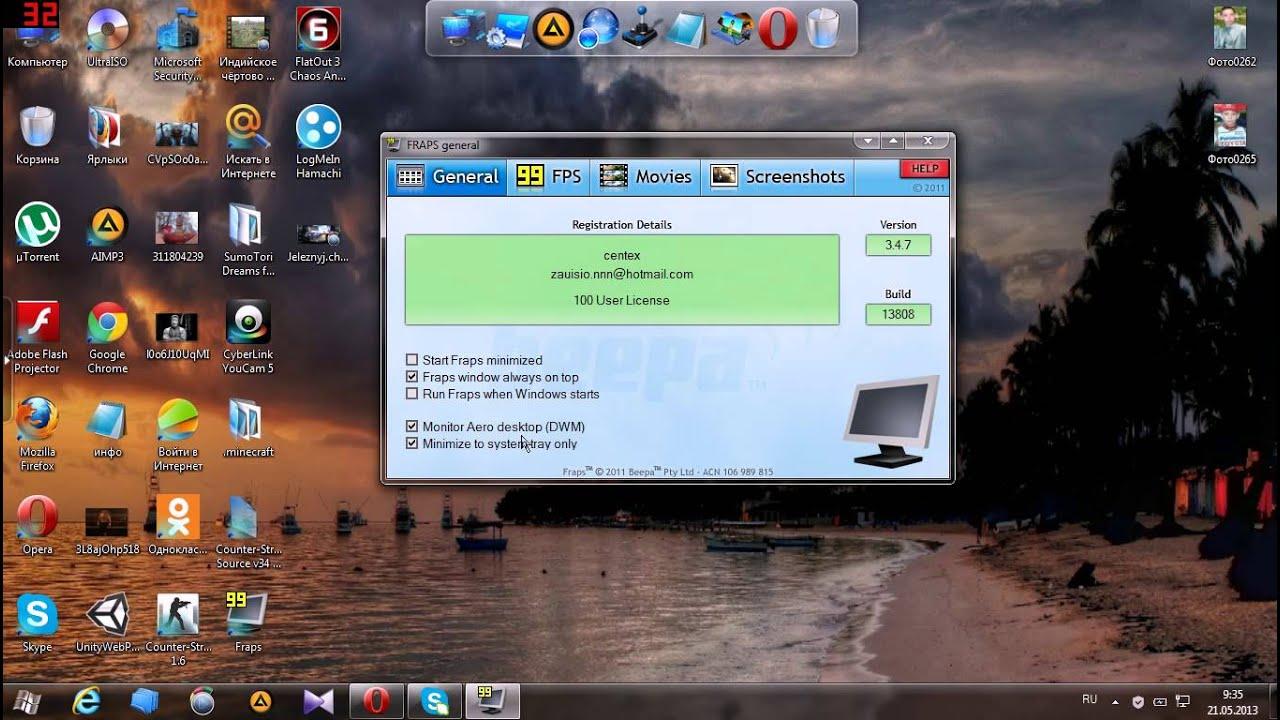The width and height of the screenshot is (1280, 720).
Task: Launch Google Chrome from desktop
Action: tap(107, 338)
